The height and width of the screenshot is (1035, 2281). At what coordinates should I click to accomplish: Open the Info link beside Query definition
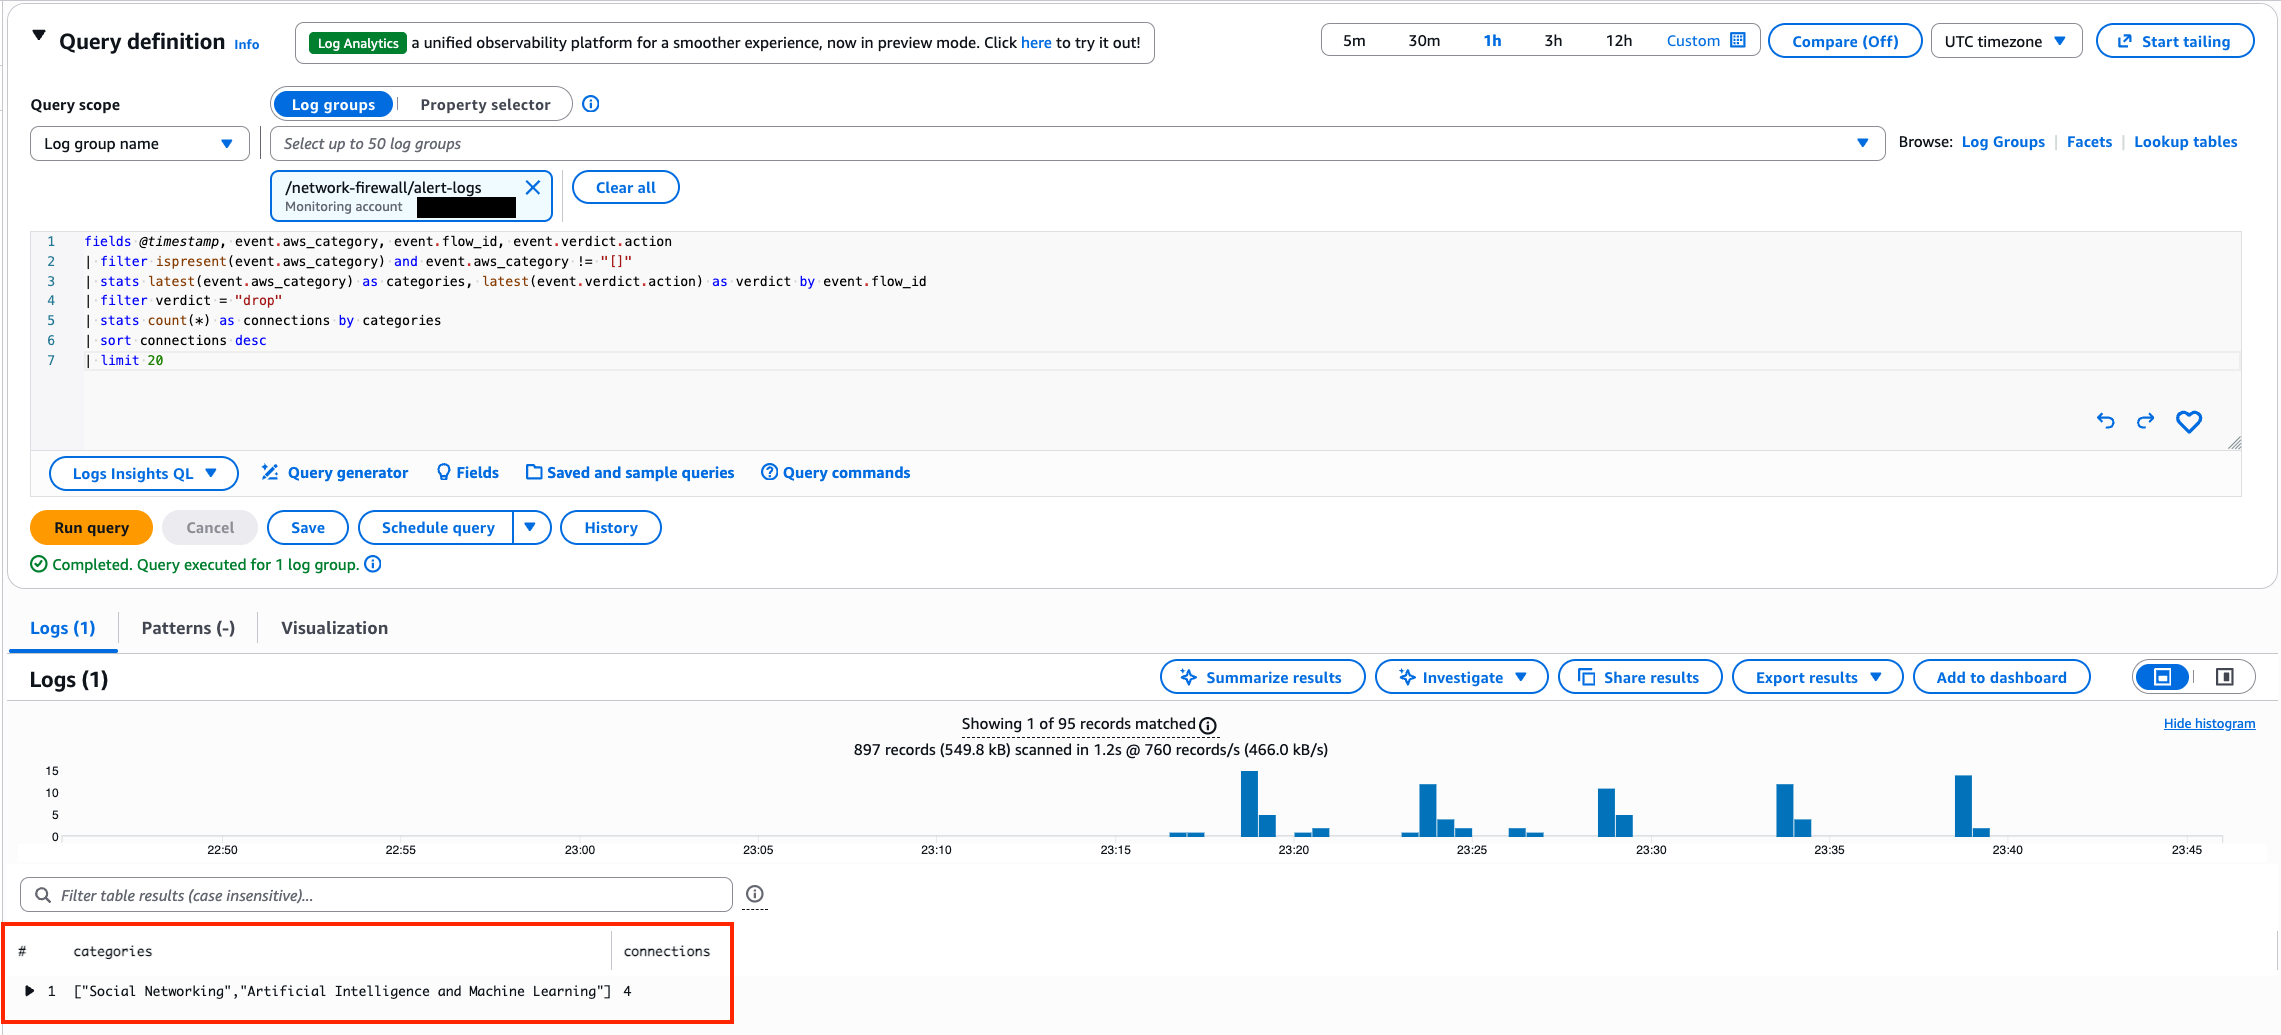[x=247, y=44]
